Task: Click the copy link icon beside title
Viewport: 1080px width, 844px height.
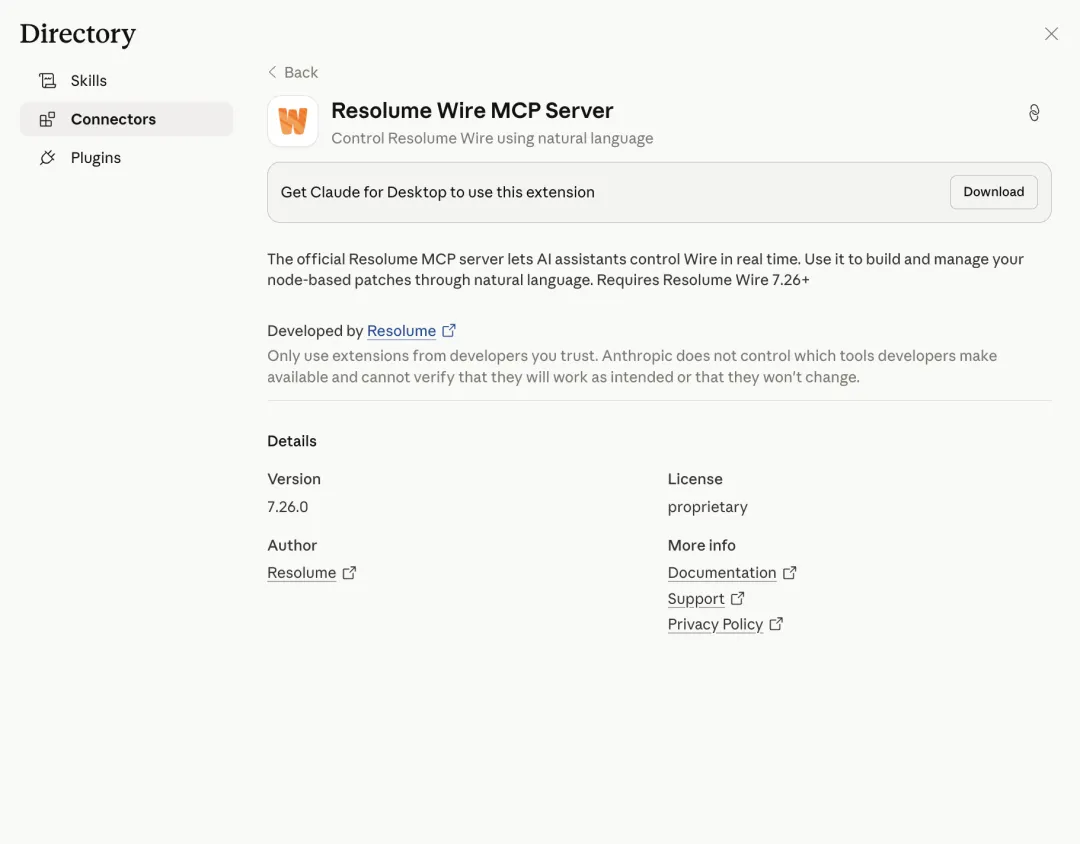Action: click(1034, 113)
